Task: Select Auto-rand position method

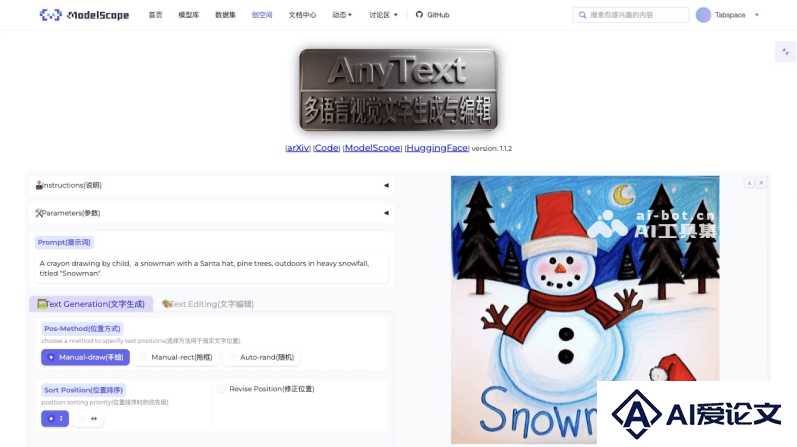Action: pyautogui.click(x=261, y=357)
